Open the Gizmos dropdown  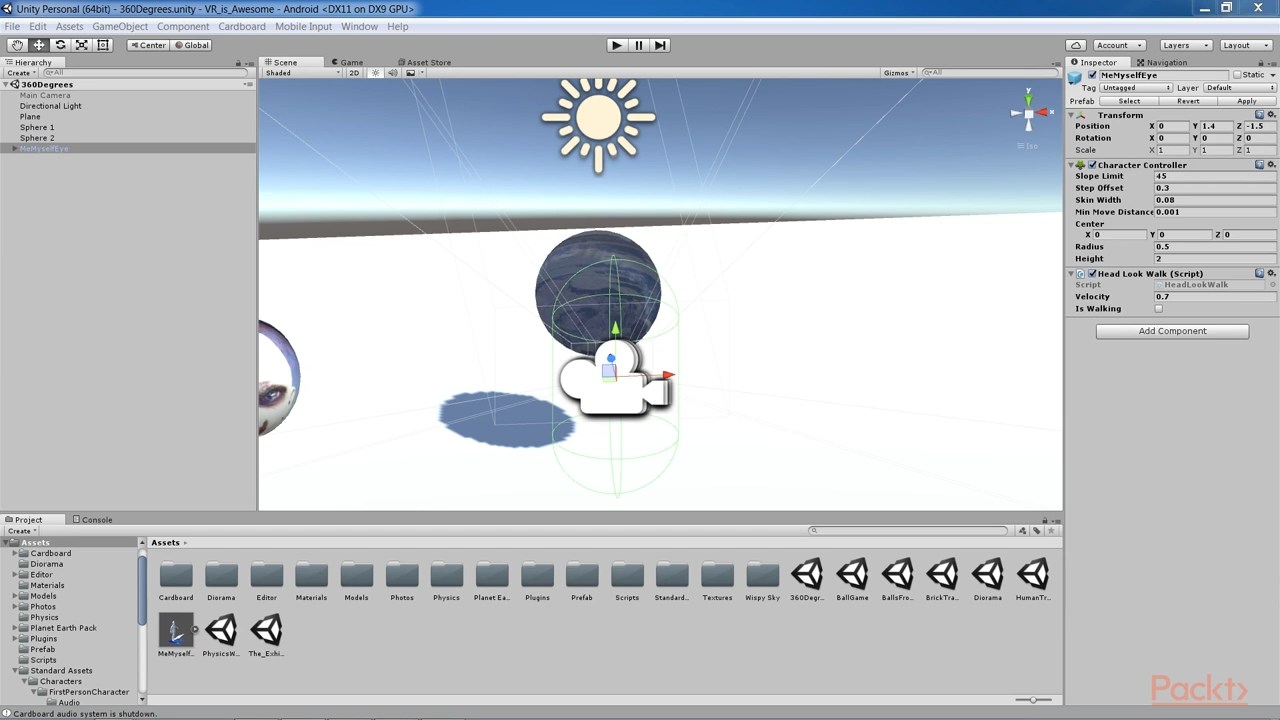pos(898,73)
